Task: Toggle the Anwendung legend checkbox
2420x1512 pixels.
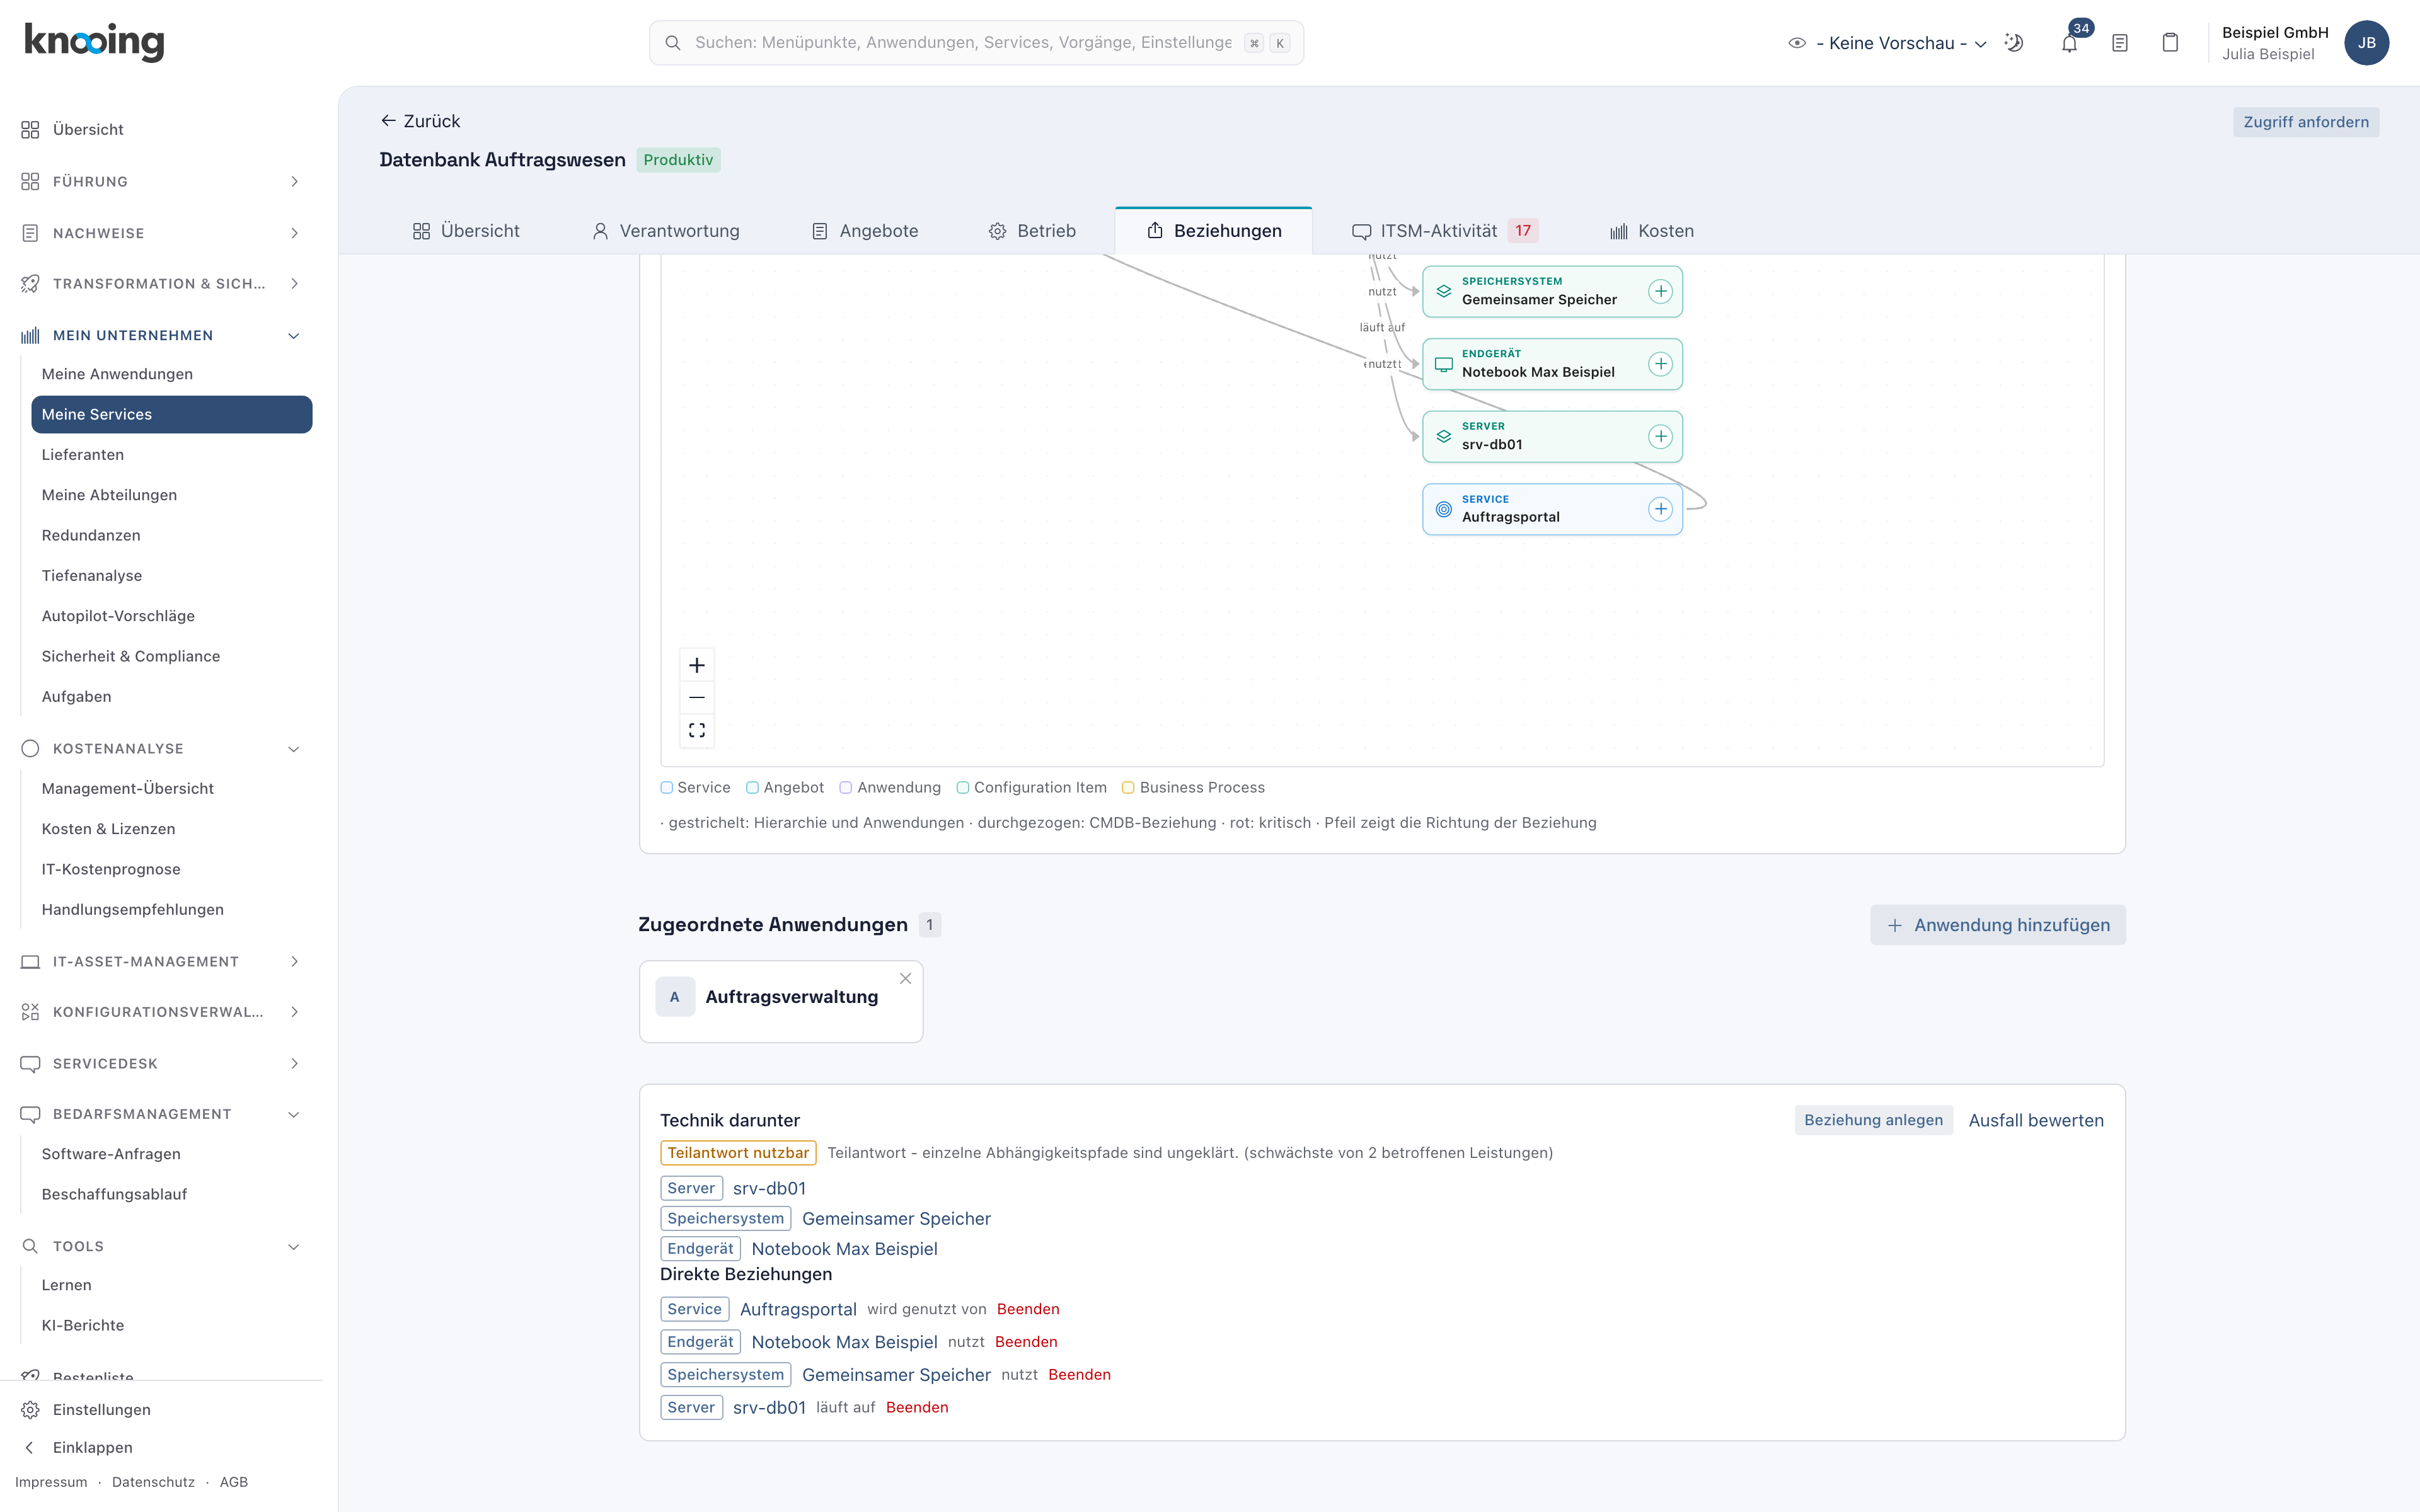Action: 845,788
